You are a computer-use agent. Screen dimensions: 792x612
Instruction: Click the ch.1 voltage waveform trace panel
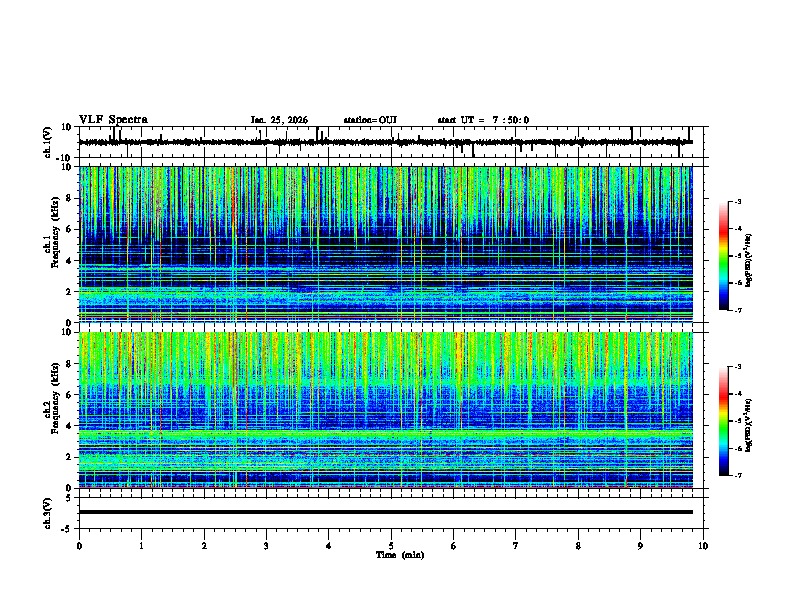[x=391, y=142]
